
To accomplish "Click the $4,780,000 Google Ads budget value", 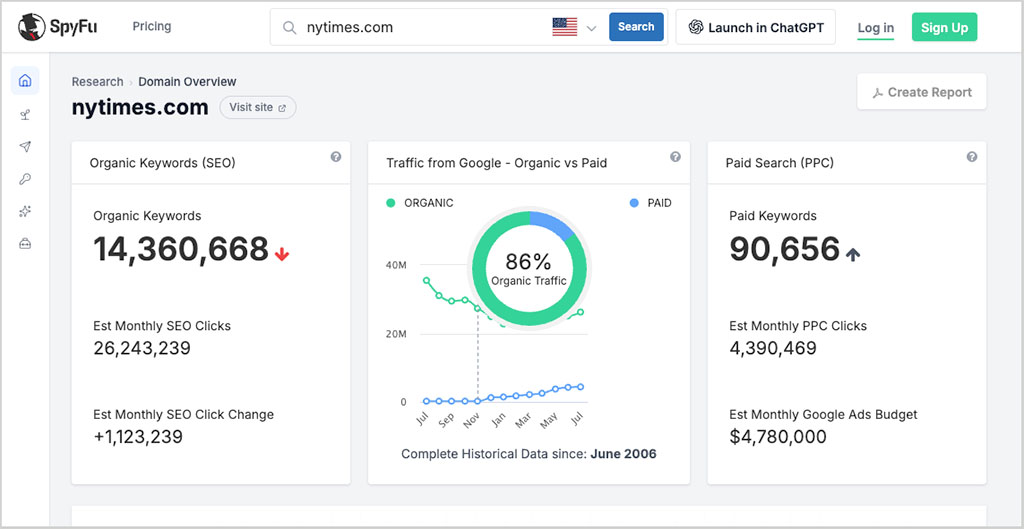I will coord(778,437).
